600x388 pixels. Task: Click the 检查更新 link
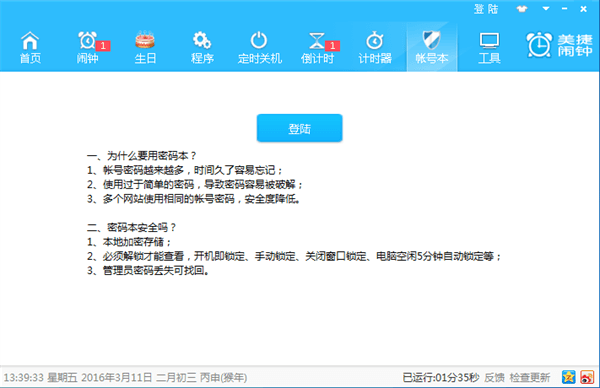pyautogui.click(x=530, y=378)
